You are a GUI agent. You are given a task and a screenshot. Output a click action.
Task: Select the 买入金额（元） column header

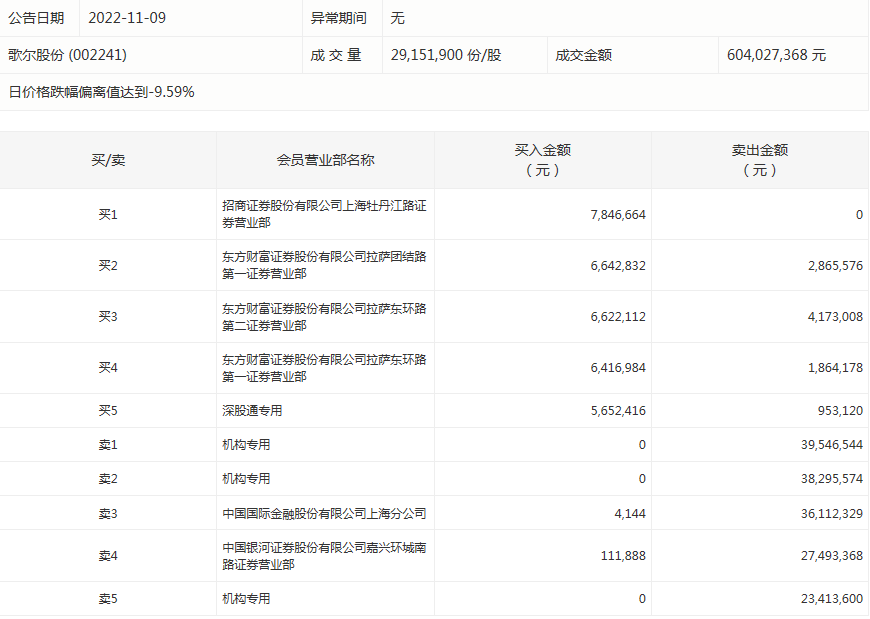[x=542, y=160]
